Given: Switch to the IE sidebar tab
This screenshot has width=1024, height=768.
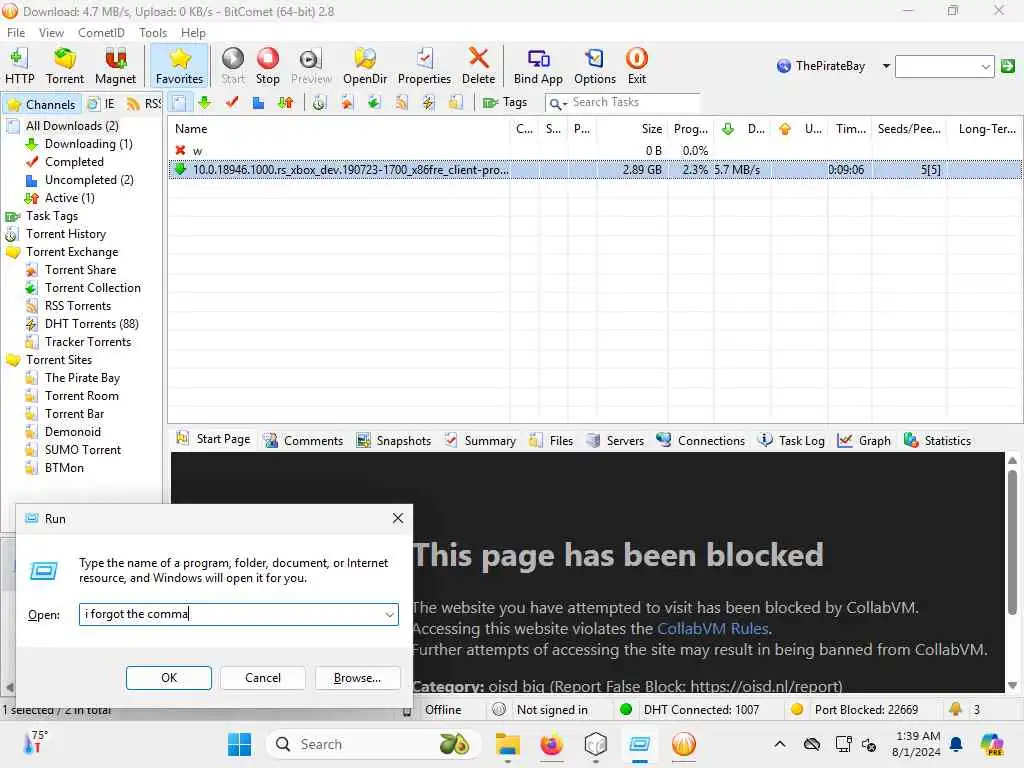Looking at the screenshot, I should [x=101, y=104].
